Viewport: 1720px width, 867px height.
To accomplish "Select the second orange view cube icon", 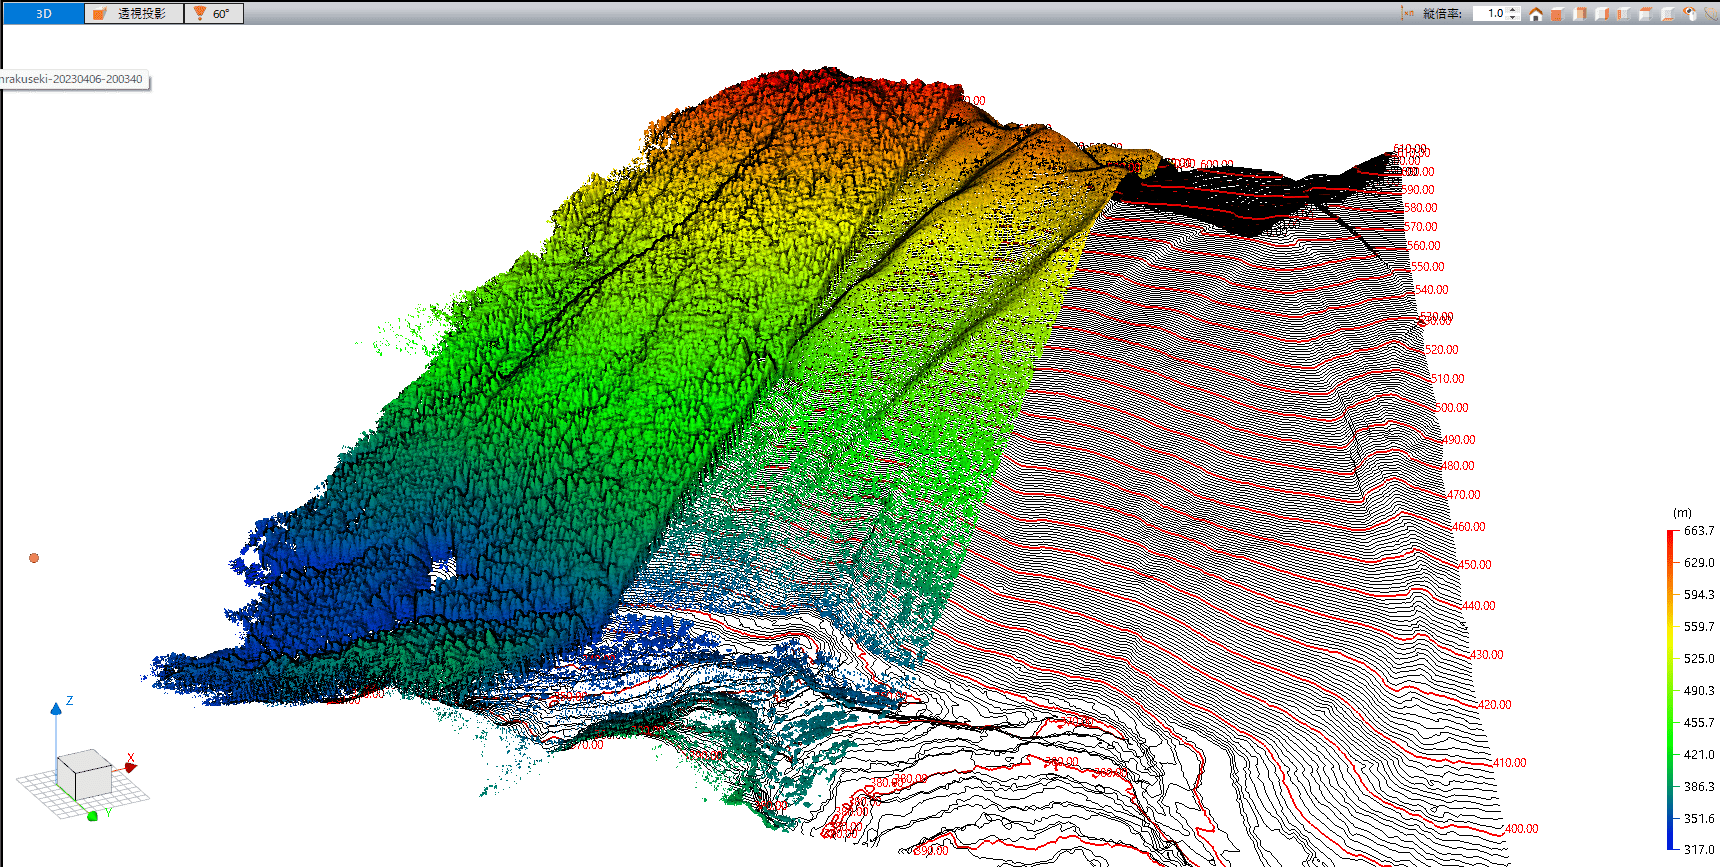I will (x=1580, y=14).
